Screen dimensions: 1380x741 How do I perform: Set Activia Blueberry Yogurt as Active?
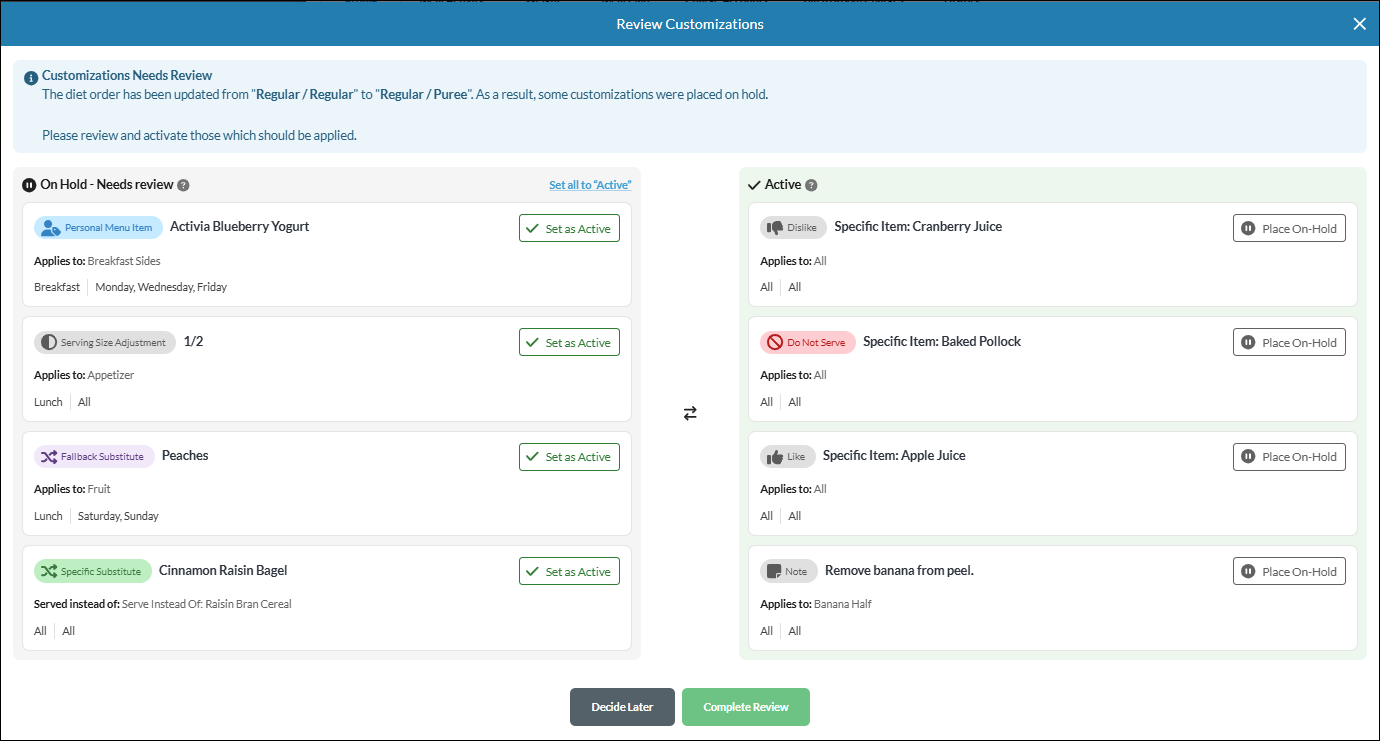point(569,228)
